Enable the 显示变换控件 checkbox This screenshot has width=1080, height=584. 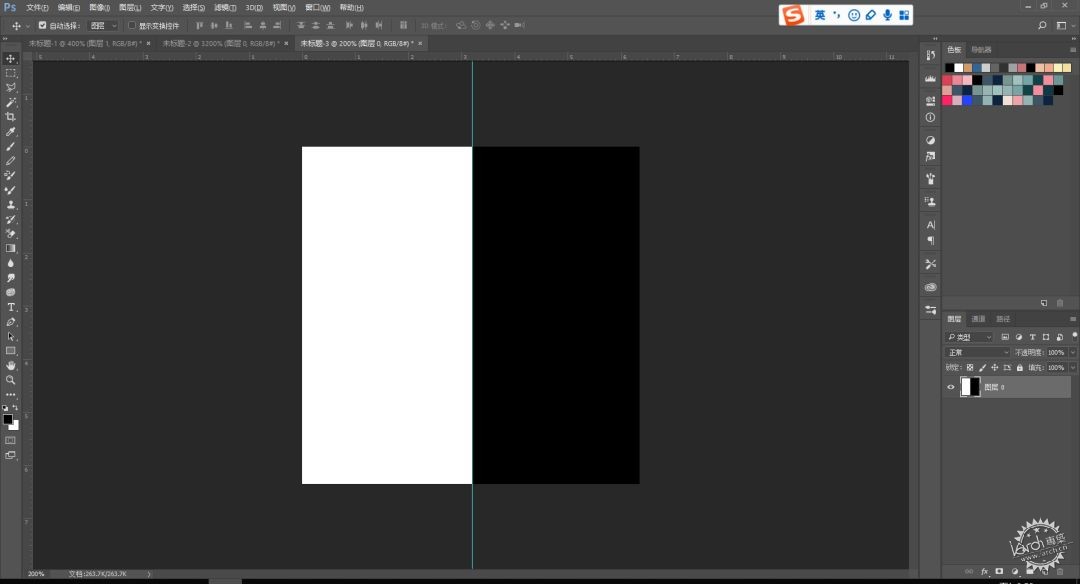click(x=132, y=25)
